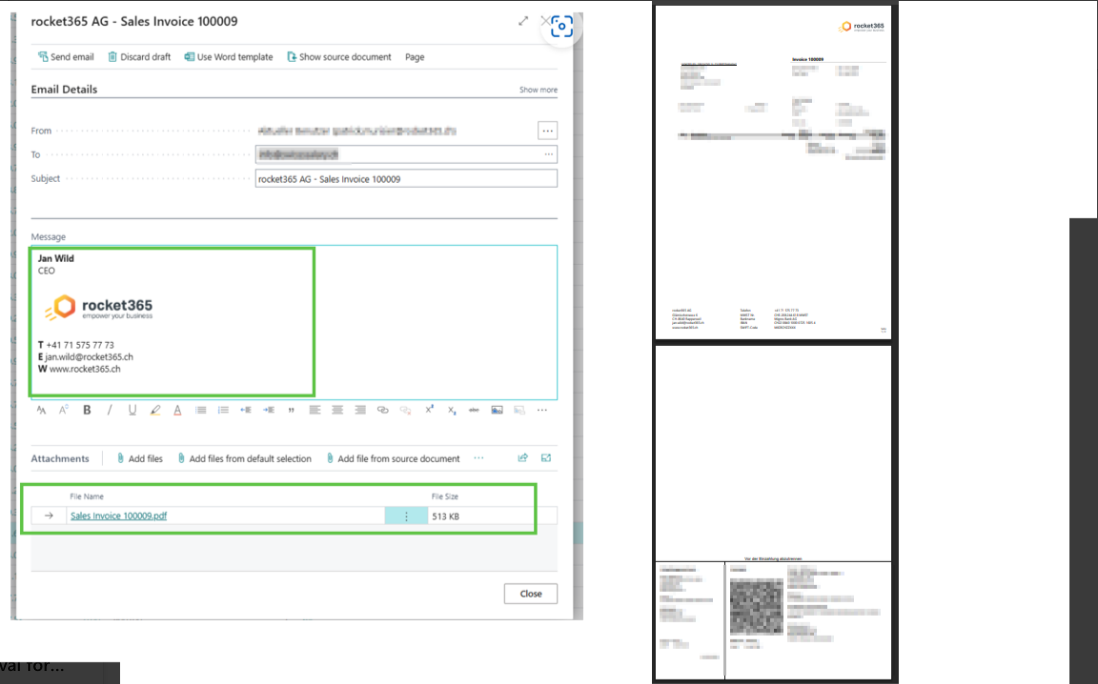This screenshot has height=684, width=1098.
Task: Insert image into message
Action: (496, 410)
